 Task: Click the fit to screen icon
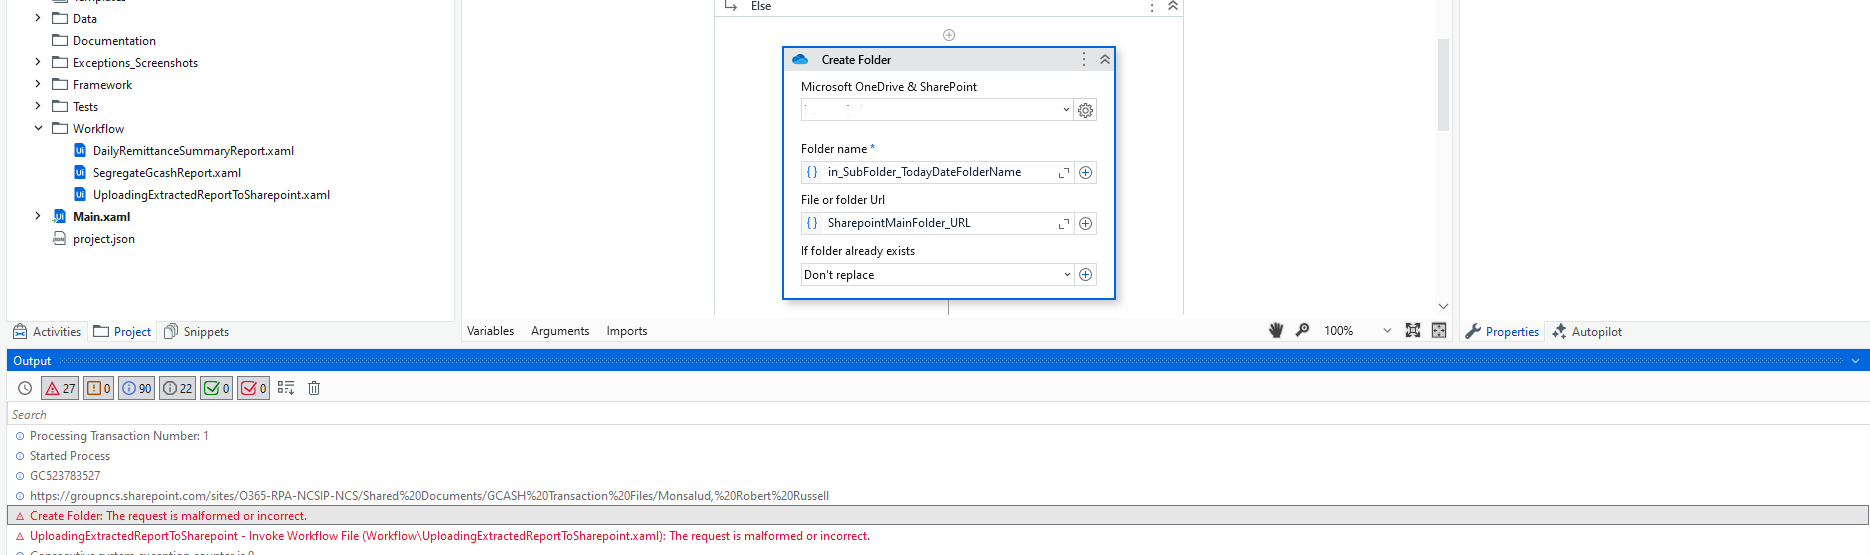1413,330
